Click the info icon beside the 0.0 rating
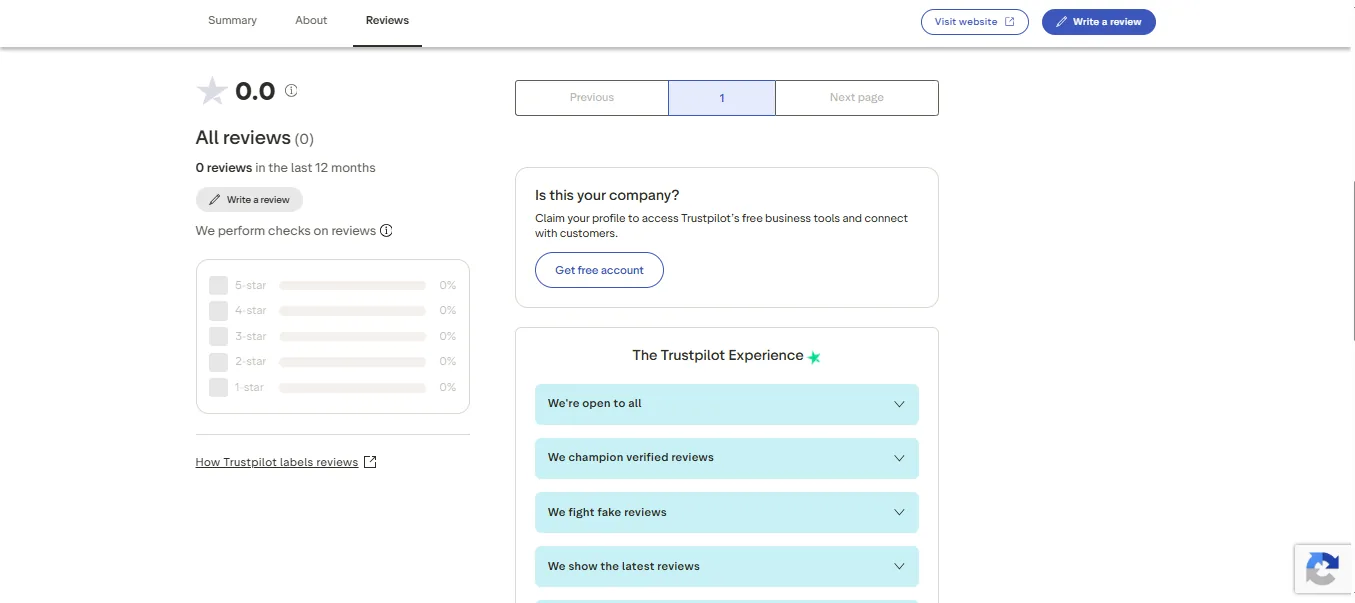Image resolution: width=1355 pixels, height=603 pixels. click(291, 90)
